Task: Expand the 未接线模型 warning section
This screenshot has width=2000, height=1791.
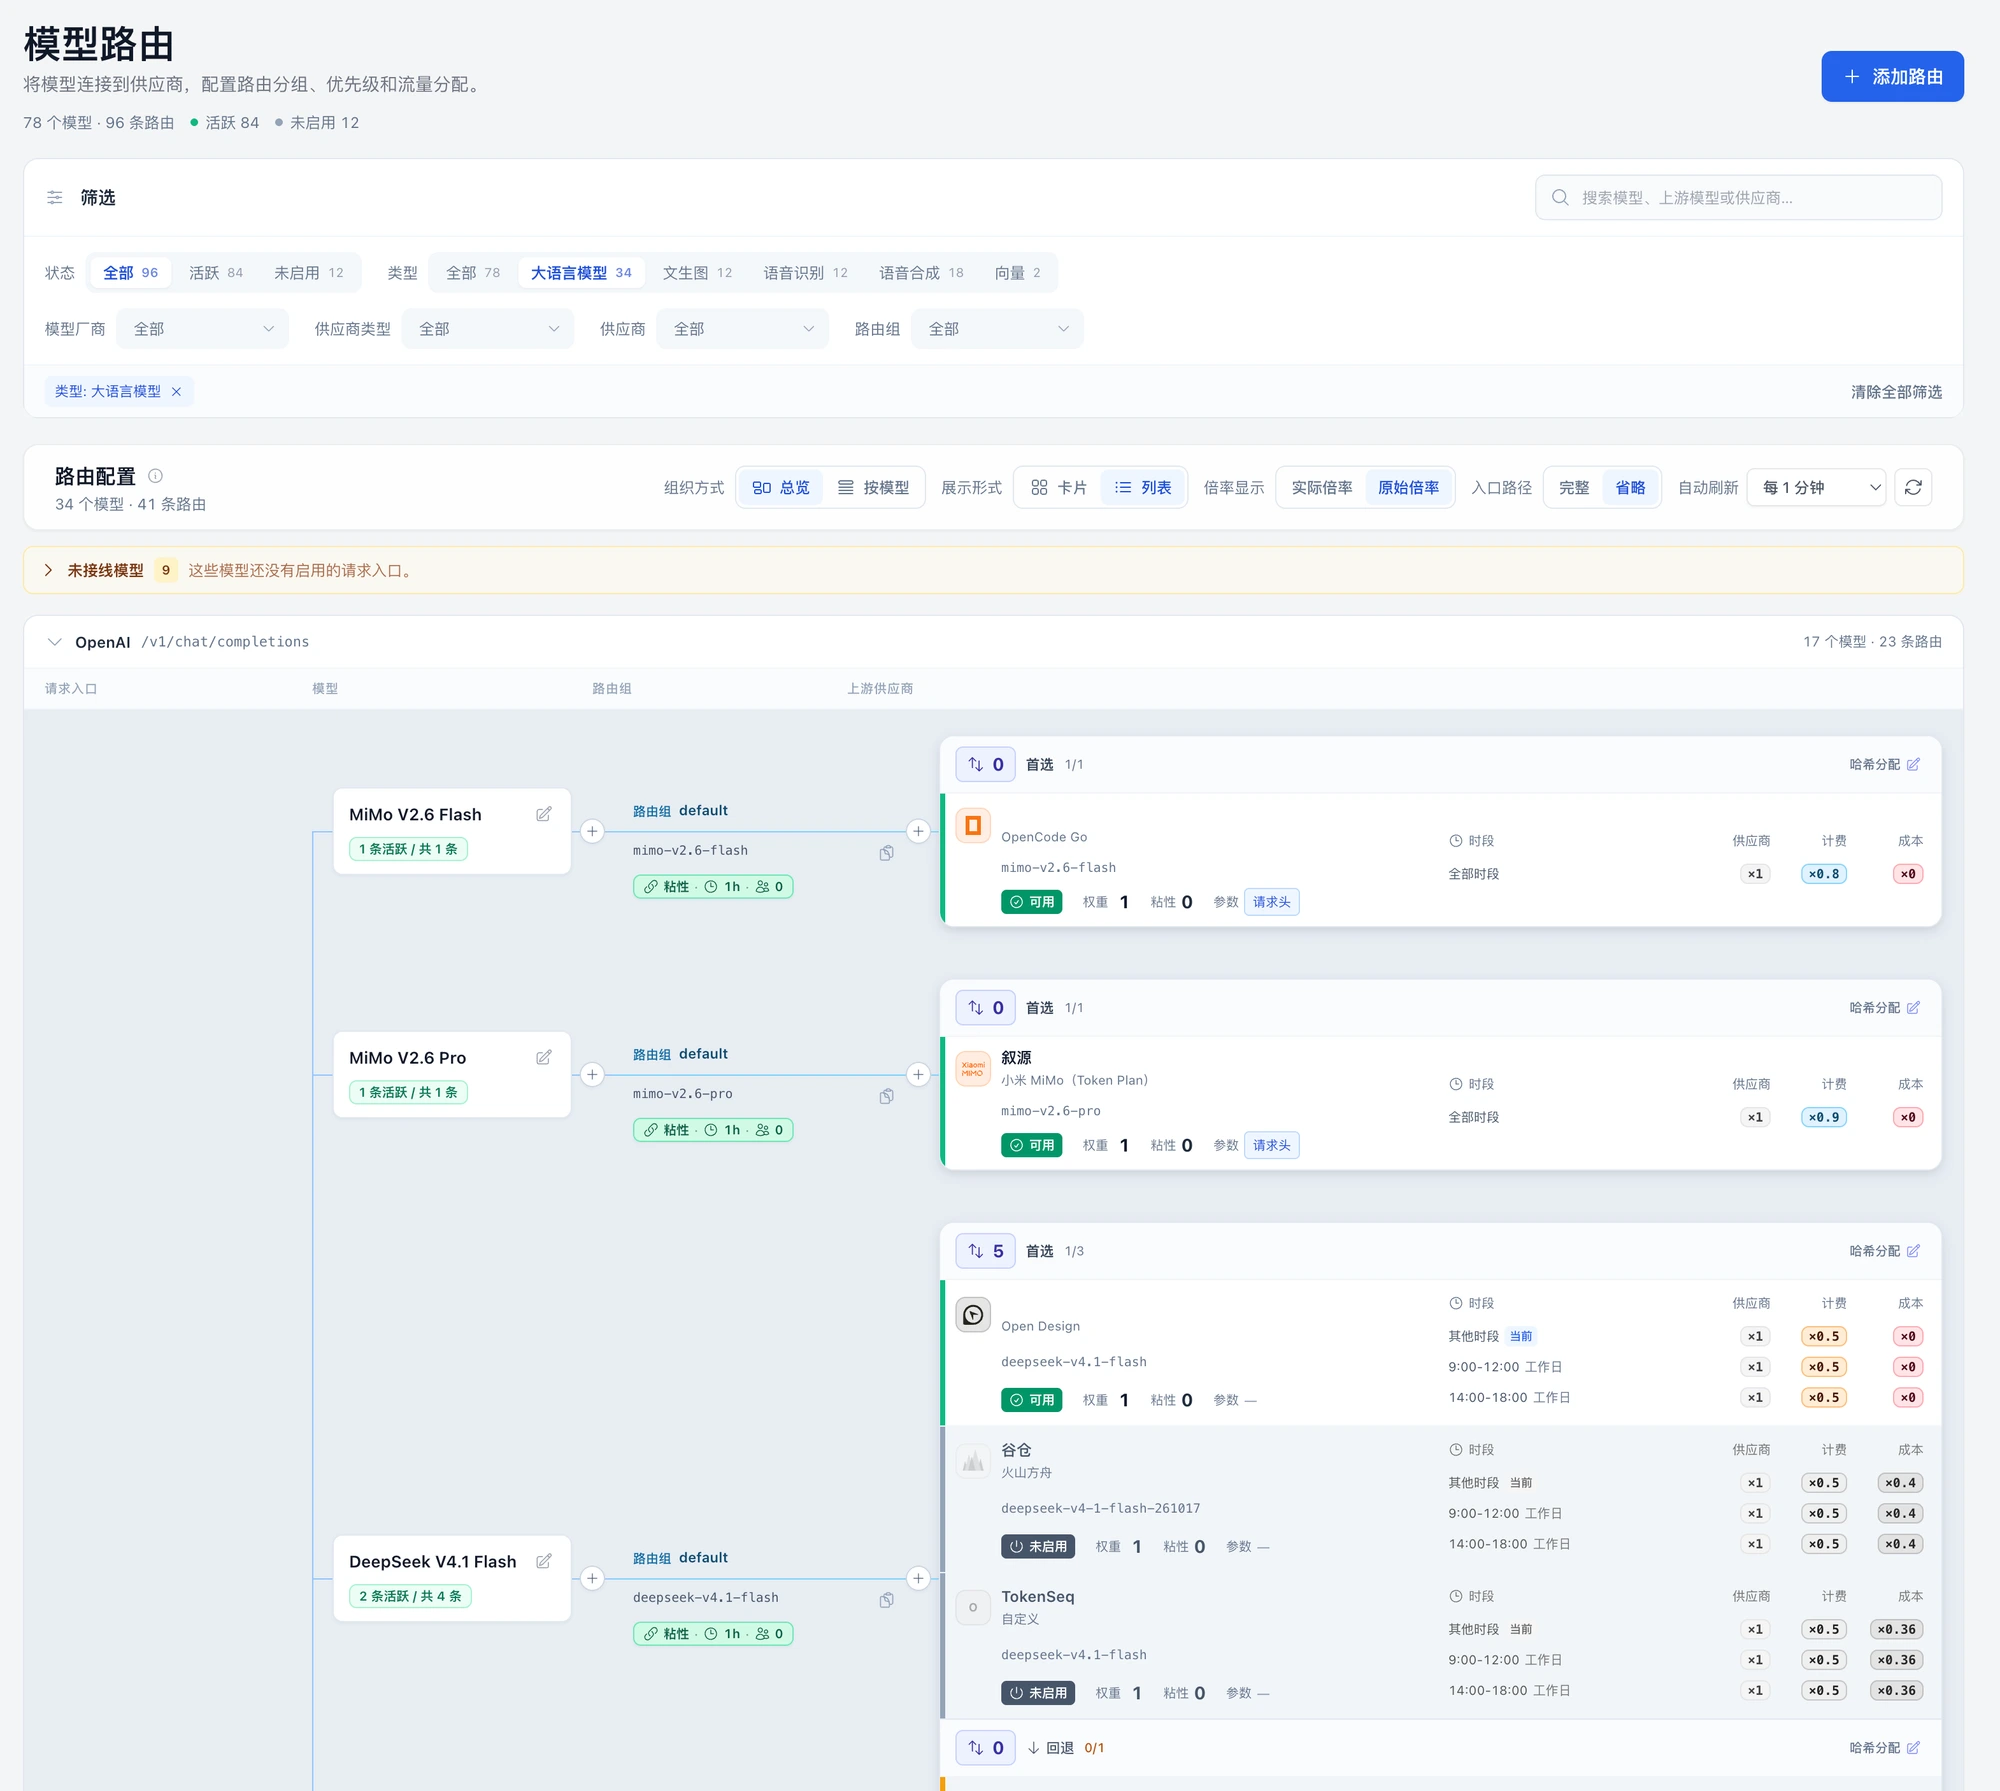Action: click(x=48, y=570)
